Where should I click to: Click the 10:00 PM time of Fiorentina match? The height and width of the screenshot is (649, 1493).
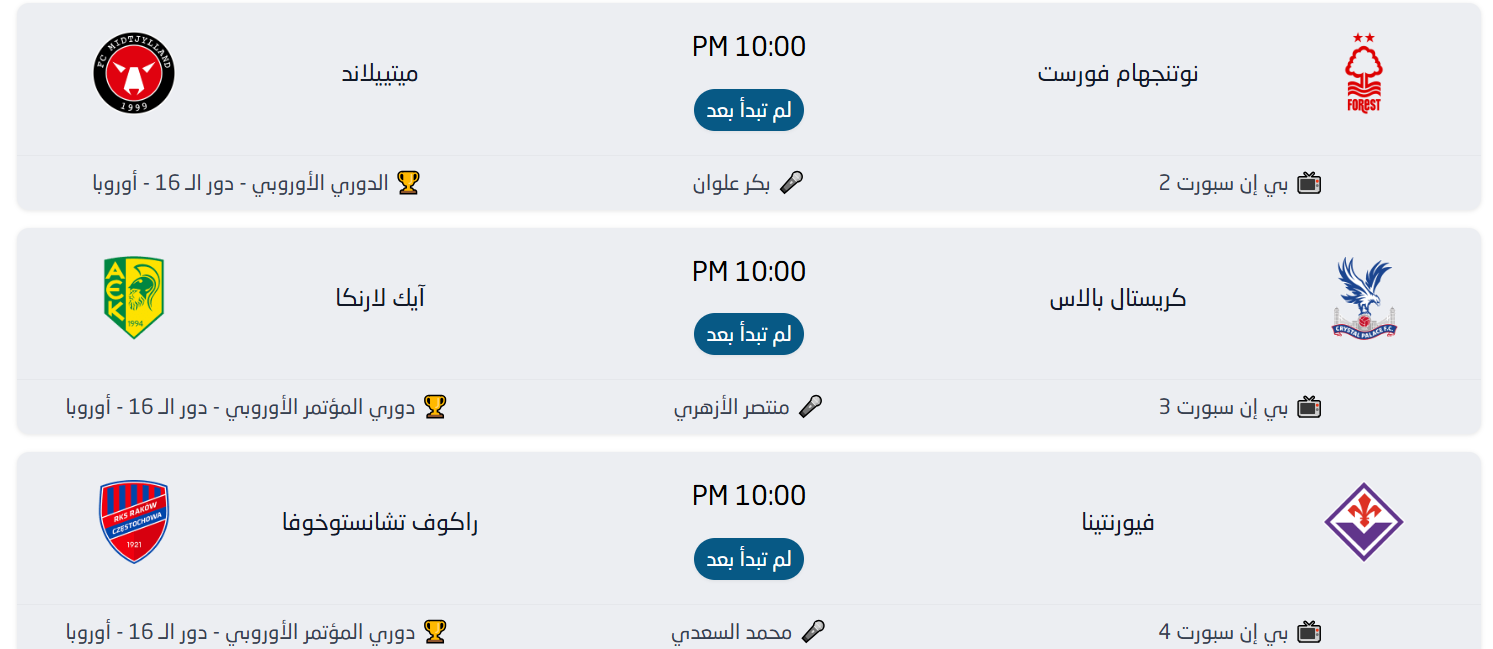pos(748,495)
